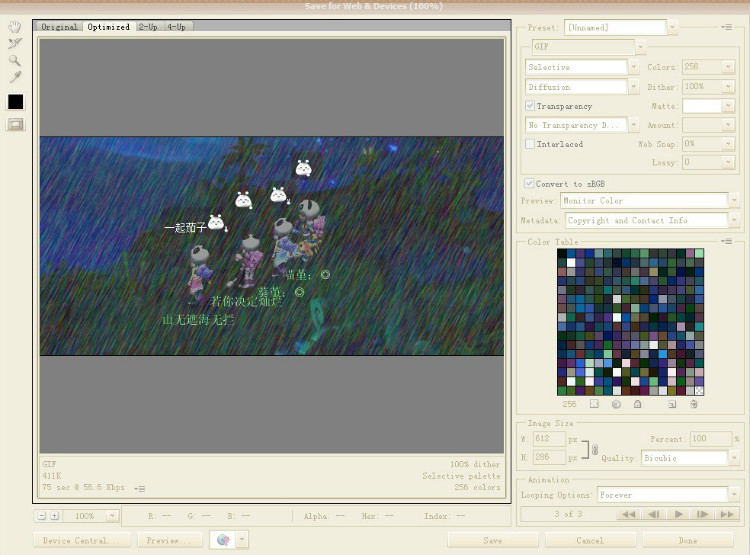Toggle slices visibility button

click(15, 124)
